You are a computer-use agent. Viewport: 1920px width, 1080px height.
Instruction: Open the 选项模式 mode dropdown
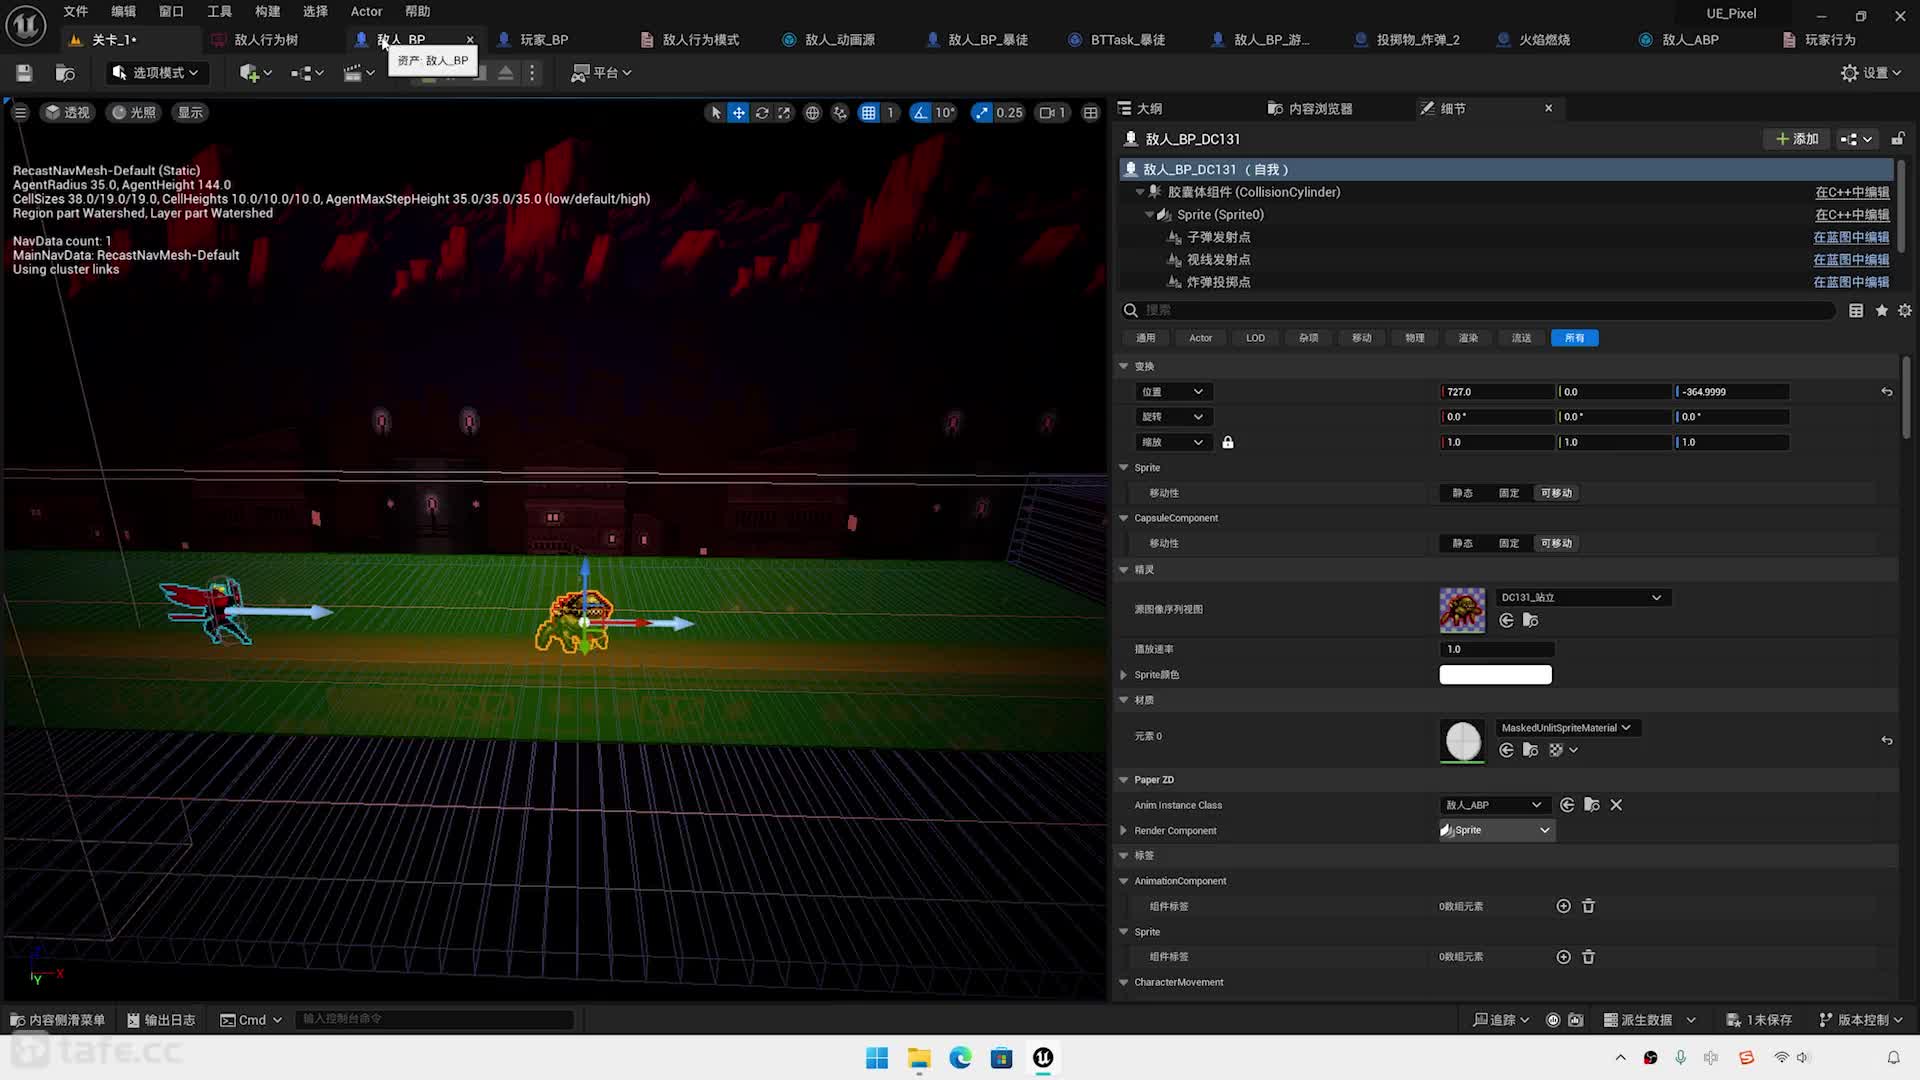tap(155, 73)
